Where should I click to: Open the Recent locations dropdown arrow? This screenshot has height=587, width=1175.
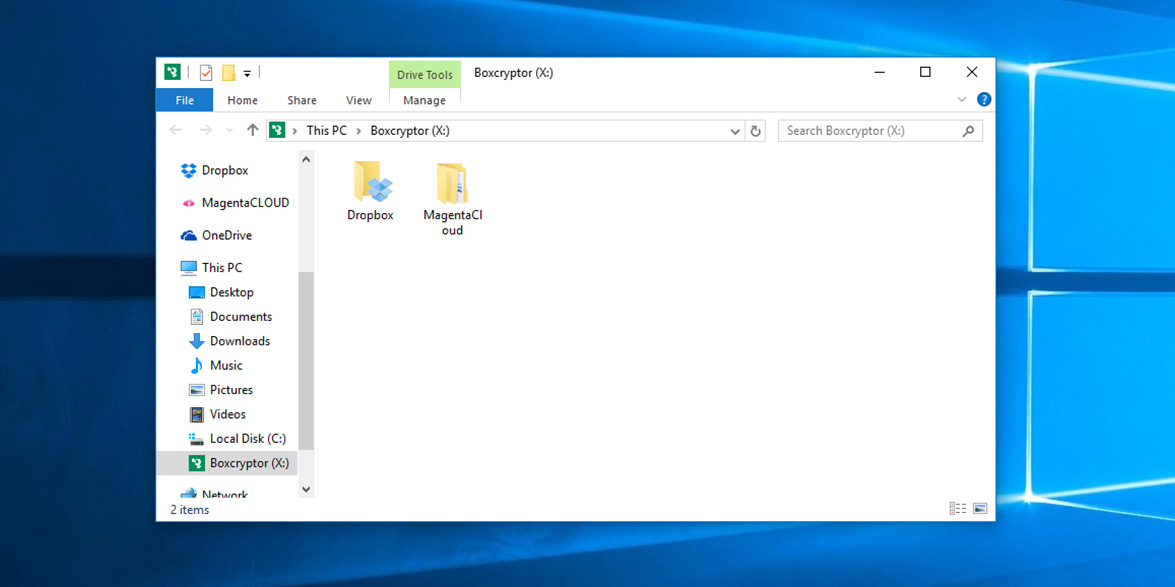tap(229, 130)
